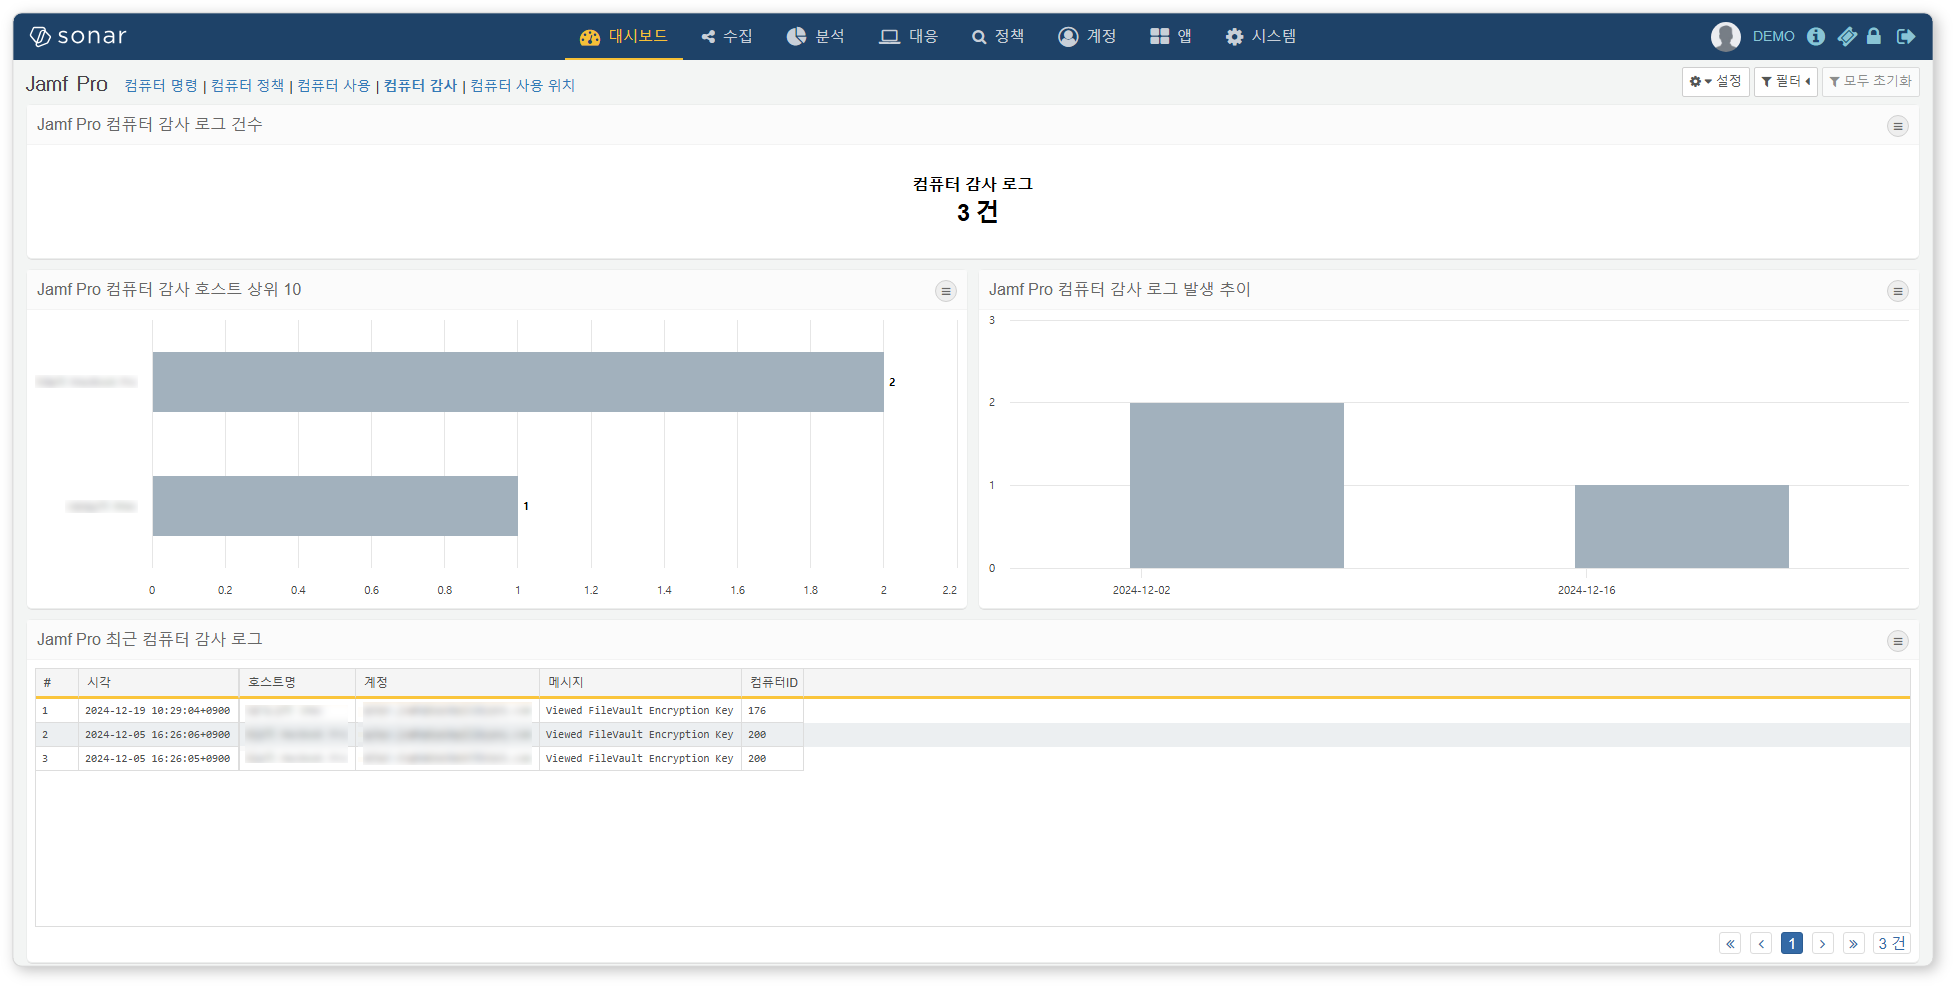Click next page arrow icon
The width and height of the screenshot is (1954, 987).
pos(1823,943)
